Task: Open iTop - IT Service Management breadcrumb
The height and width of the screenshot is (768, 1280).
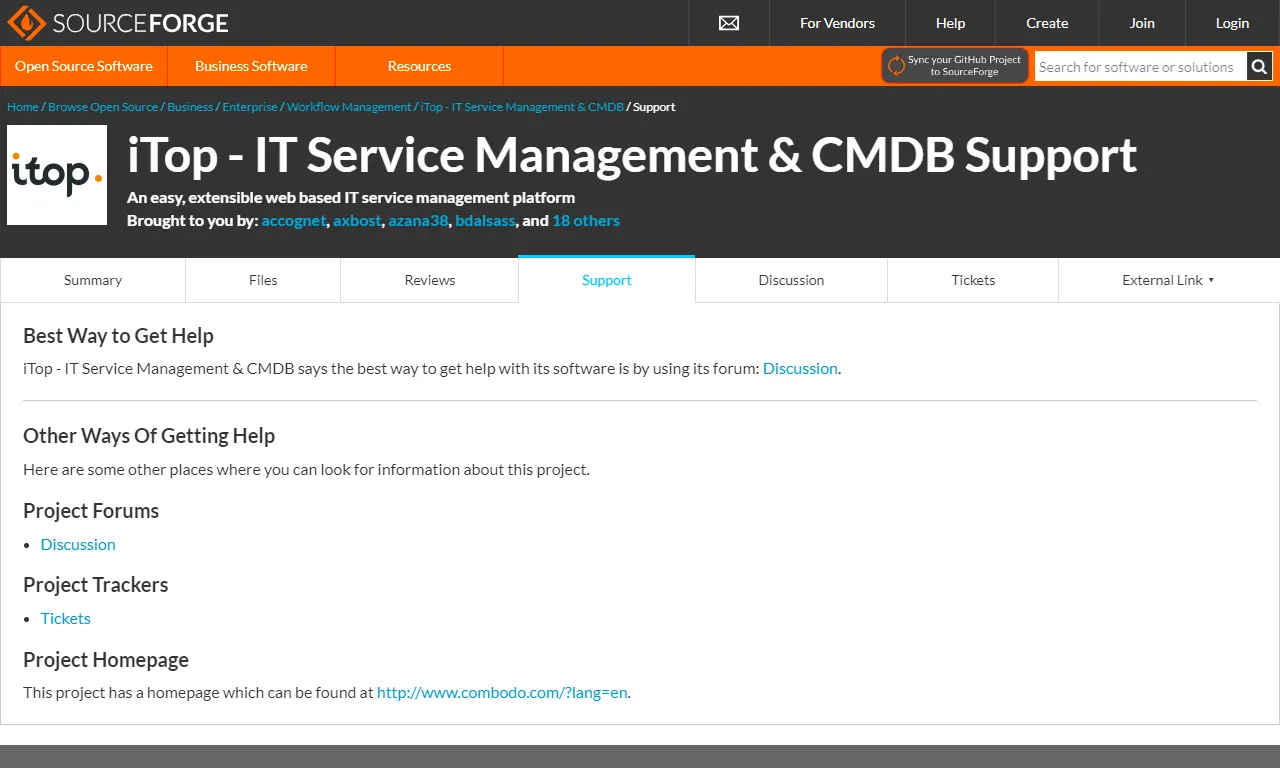Action: click(x=522, y=107)
